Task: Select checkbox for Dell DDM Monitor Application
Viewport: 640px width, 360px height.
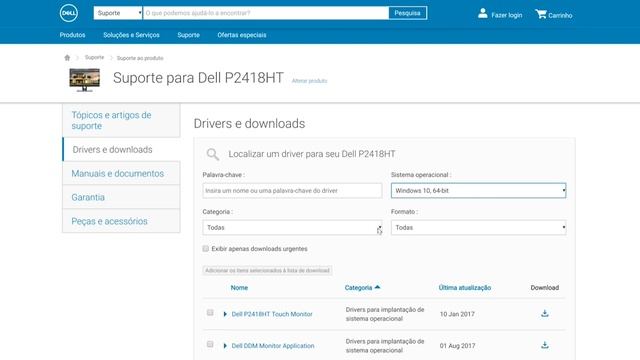Action: coord(210,344)
